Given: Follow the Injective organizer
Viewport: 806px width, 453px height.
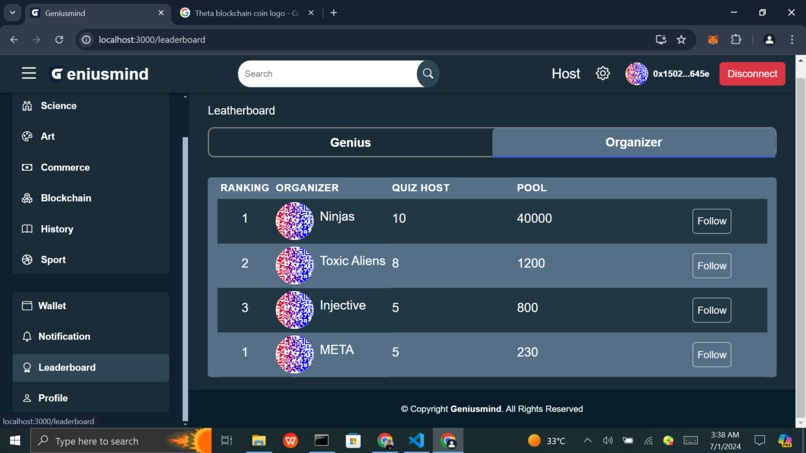Looking at the screenshot, I should coord(711,310).
